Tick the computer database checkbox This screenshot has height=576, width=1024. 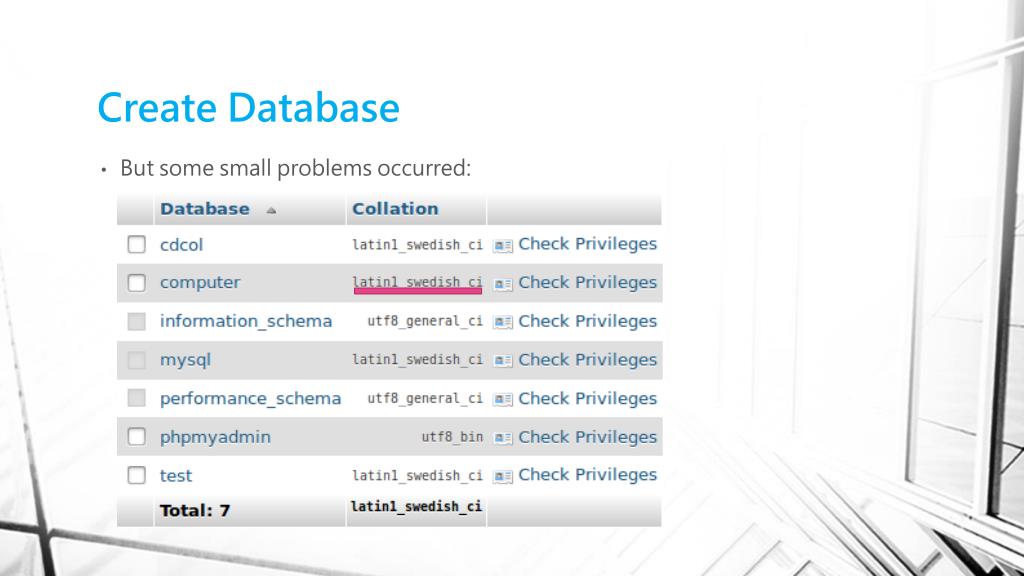136,283
